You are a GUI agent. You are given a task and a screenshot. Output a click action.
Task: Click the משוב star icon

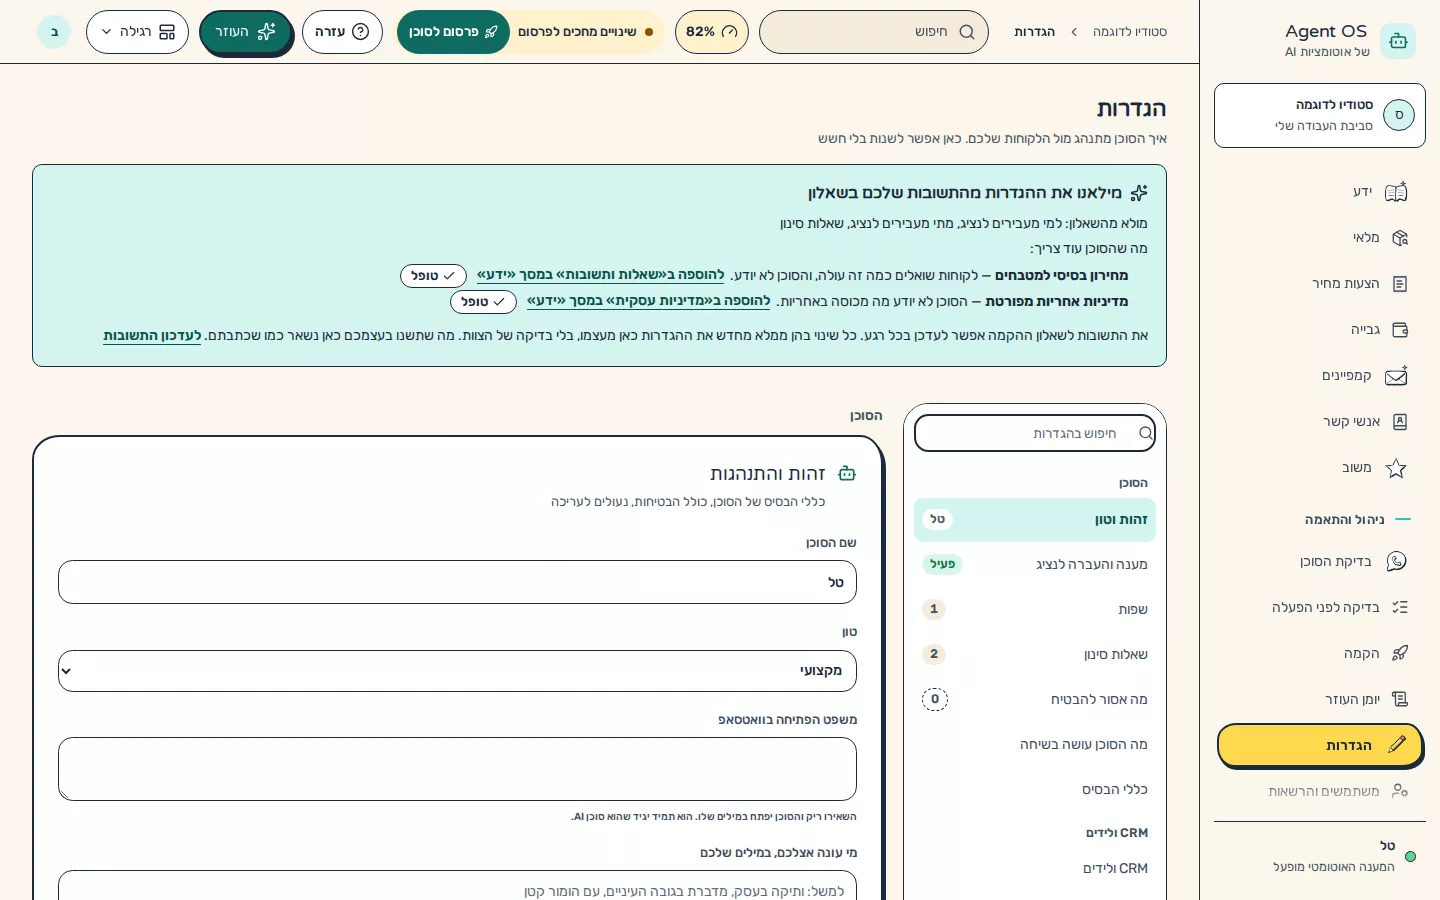coord(1397,468)
